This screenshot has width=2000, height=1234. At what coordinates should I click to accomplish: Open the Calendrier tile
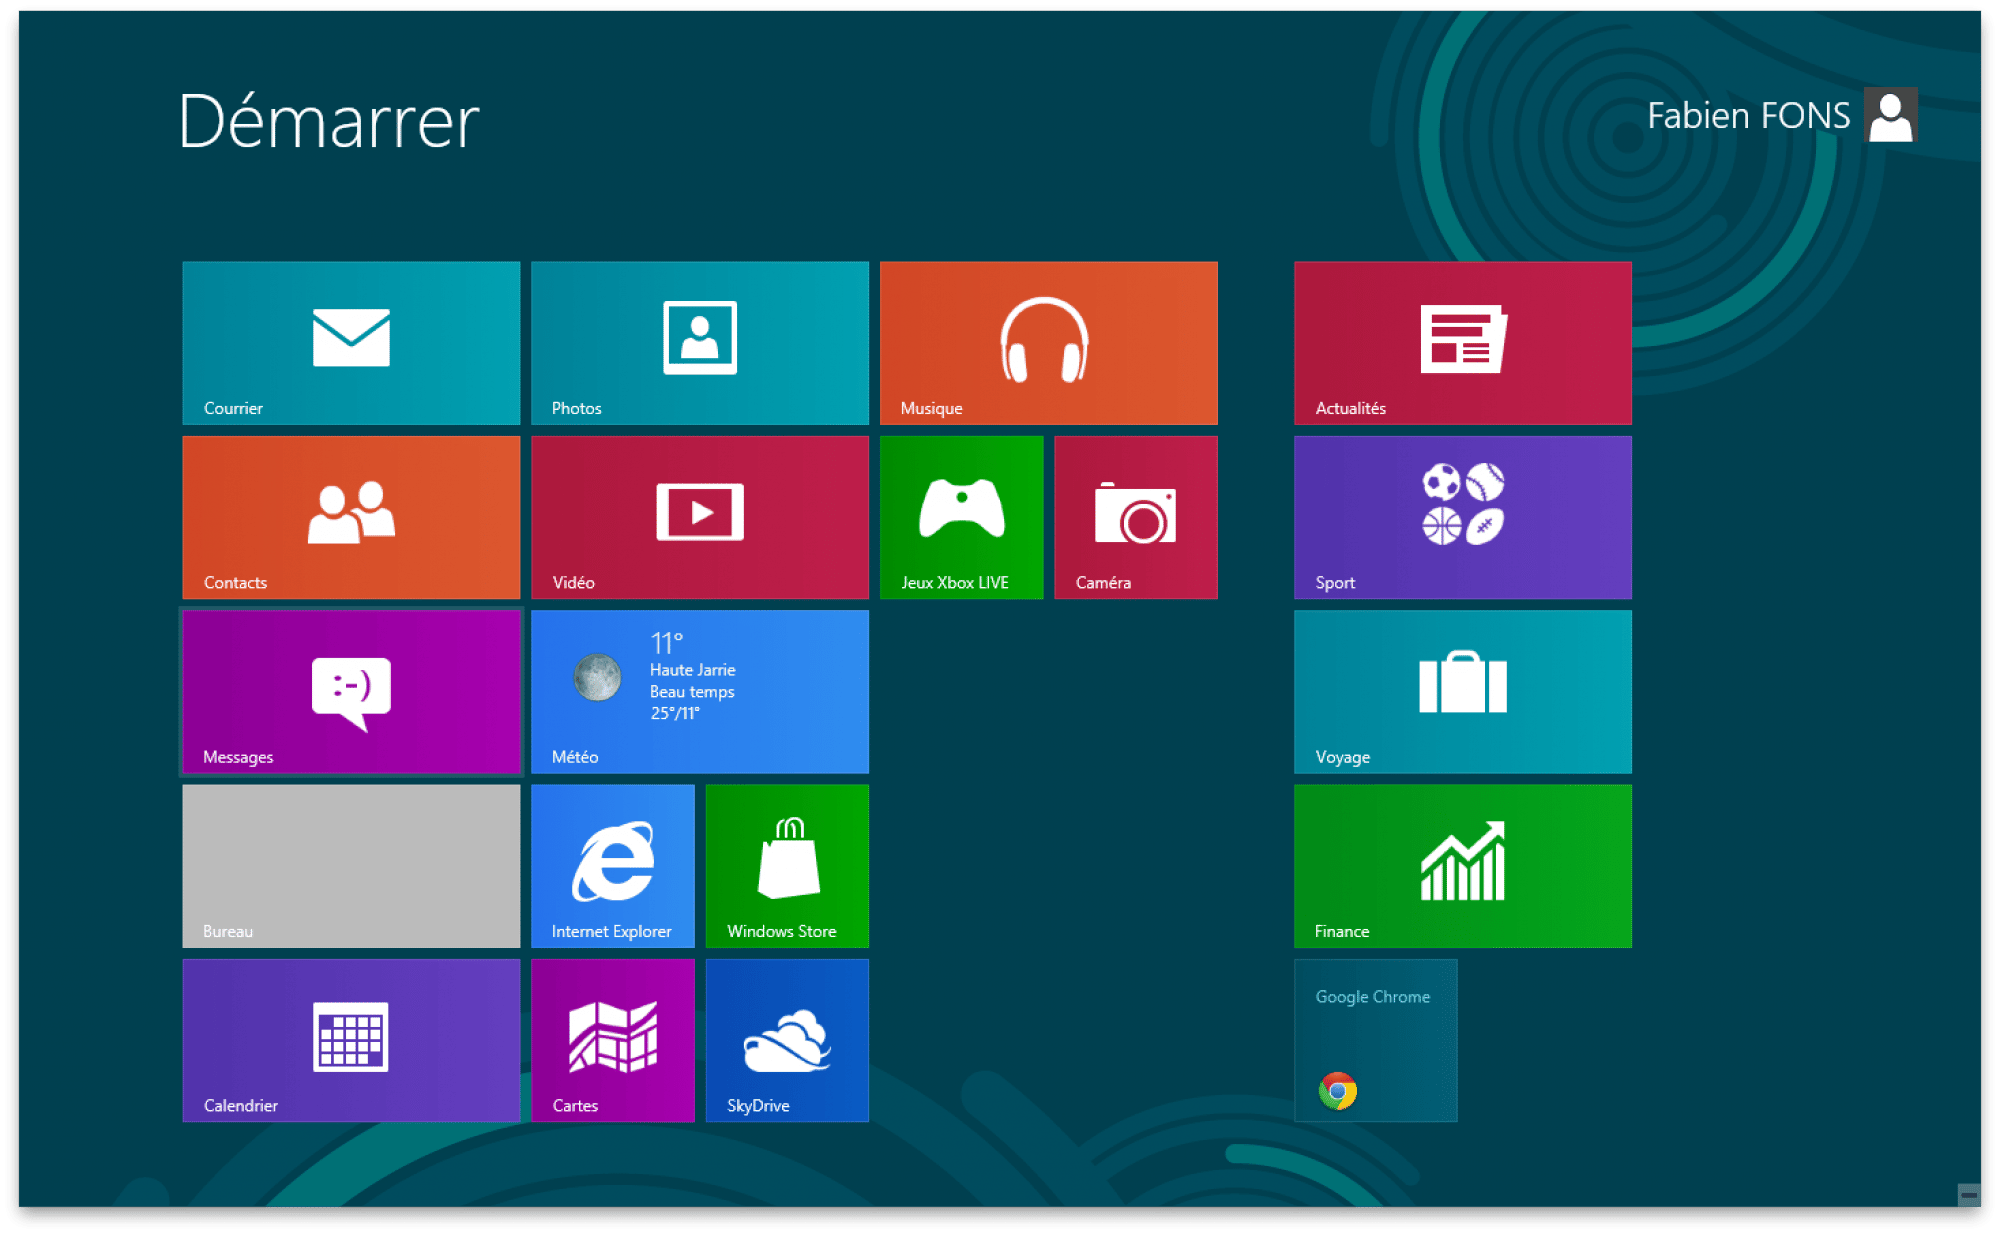351,1040
